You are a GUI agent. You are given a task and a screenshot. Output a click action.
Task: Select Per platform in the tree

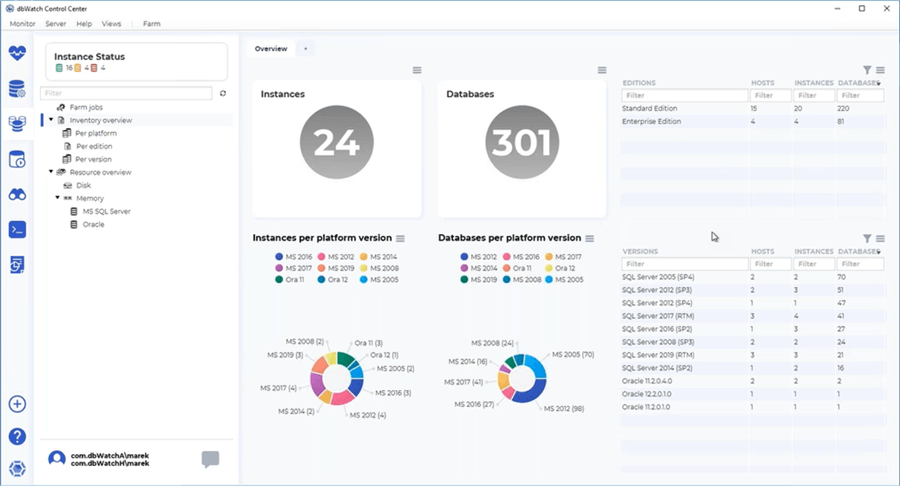coord(96,133)
